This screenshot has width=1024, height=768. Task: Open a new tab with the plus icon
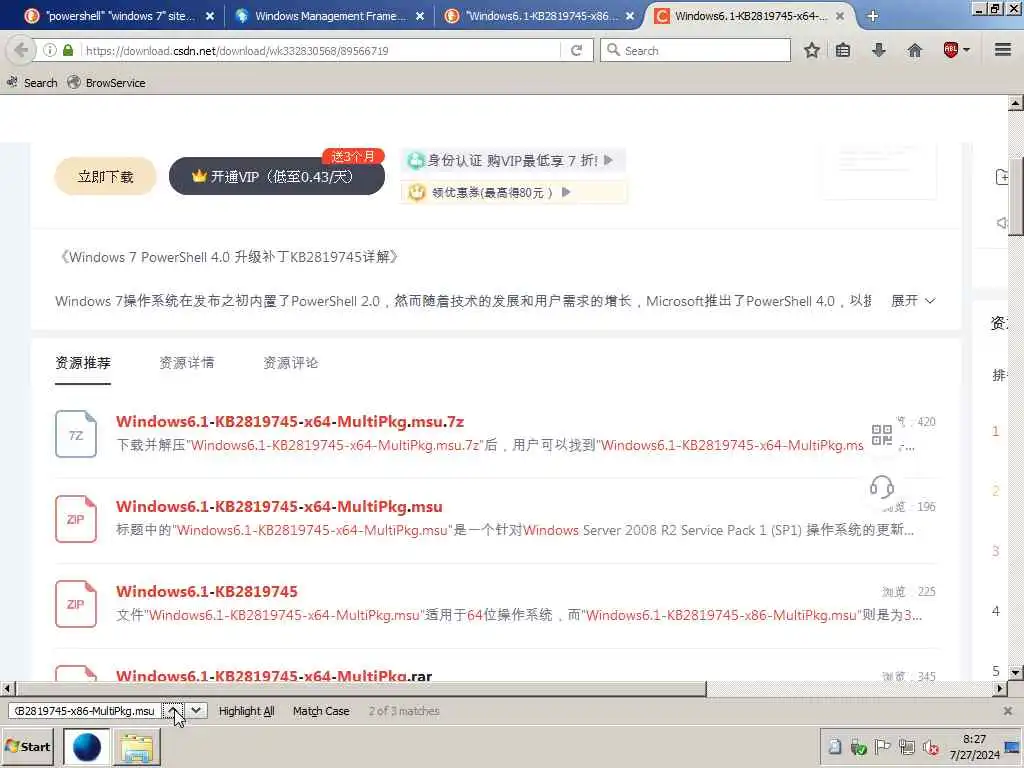(x=872, y=16)
